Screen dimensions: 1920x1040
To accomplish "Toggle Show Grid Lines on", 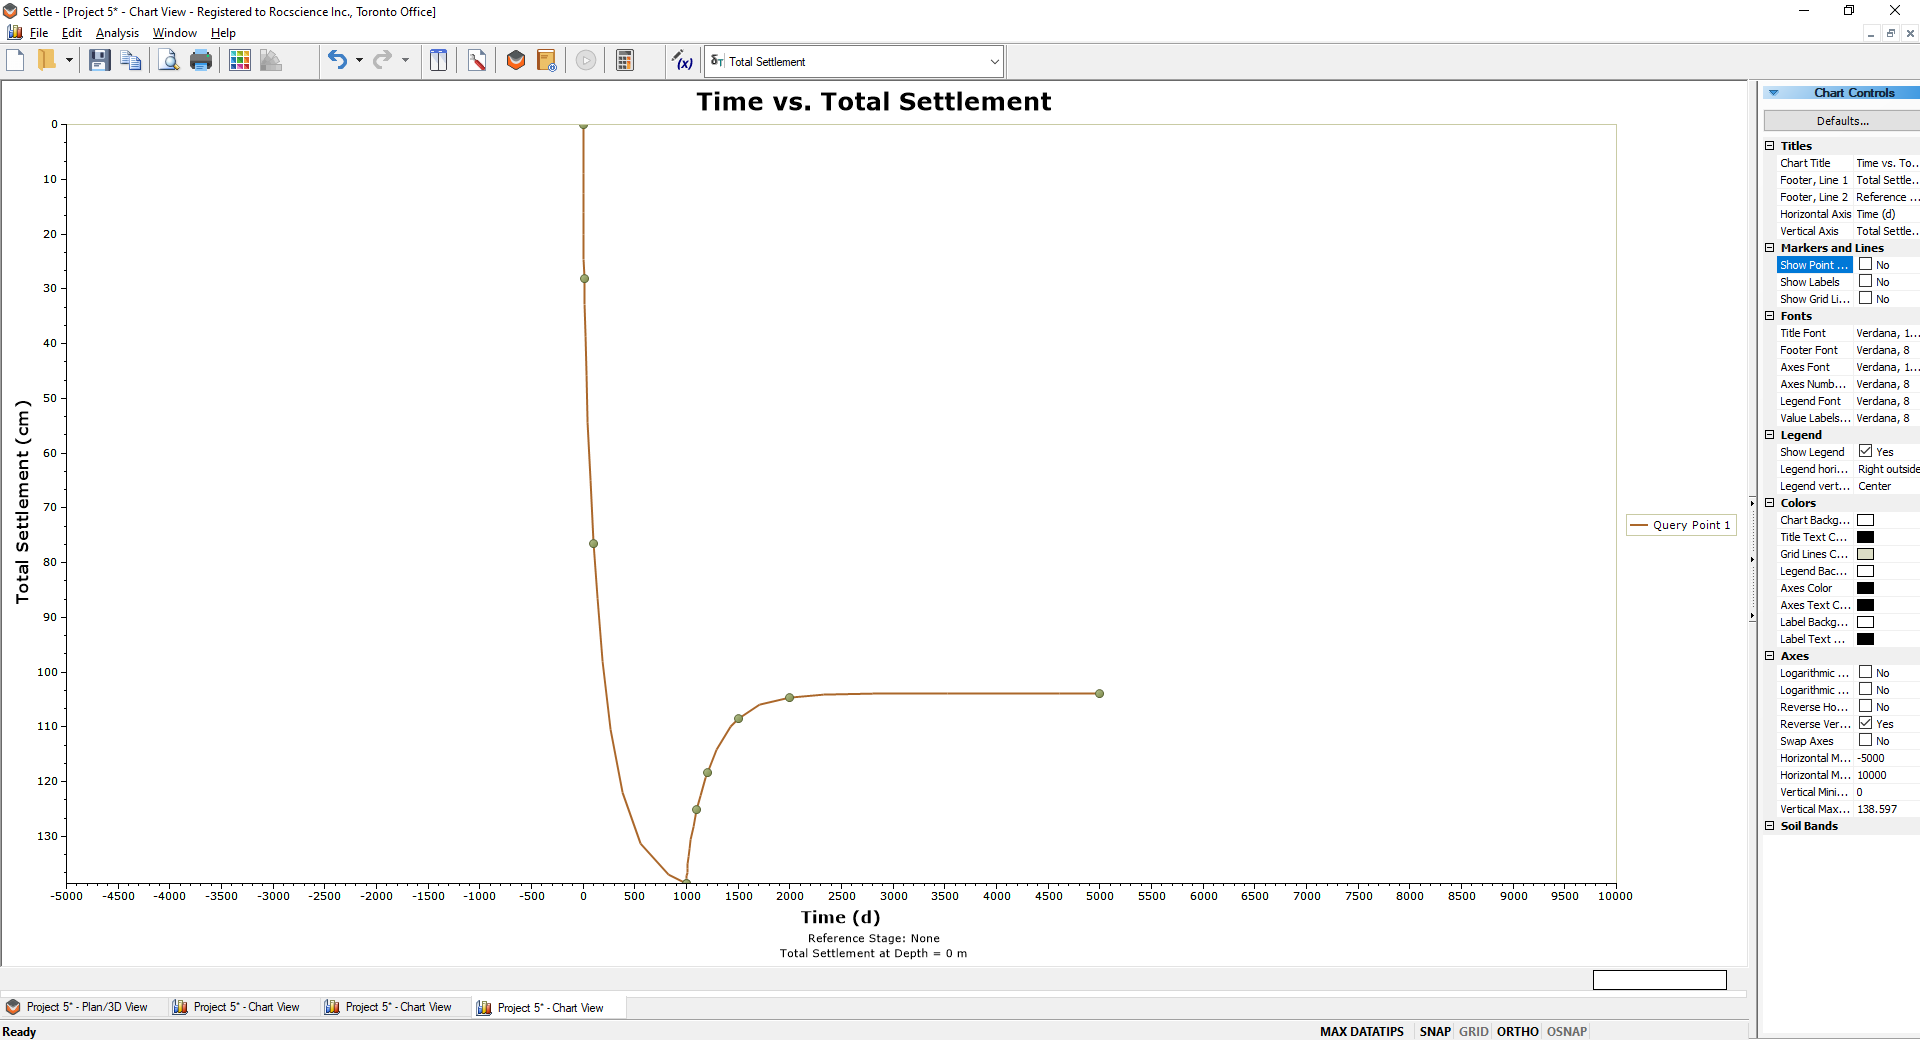I will pyautogui.click(x=1868, y=298).
